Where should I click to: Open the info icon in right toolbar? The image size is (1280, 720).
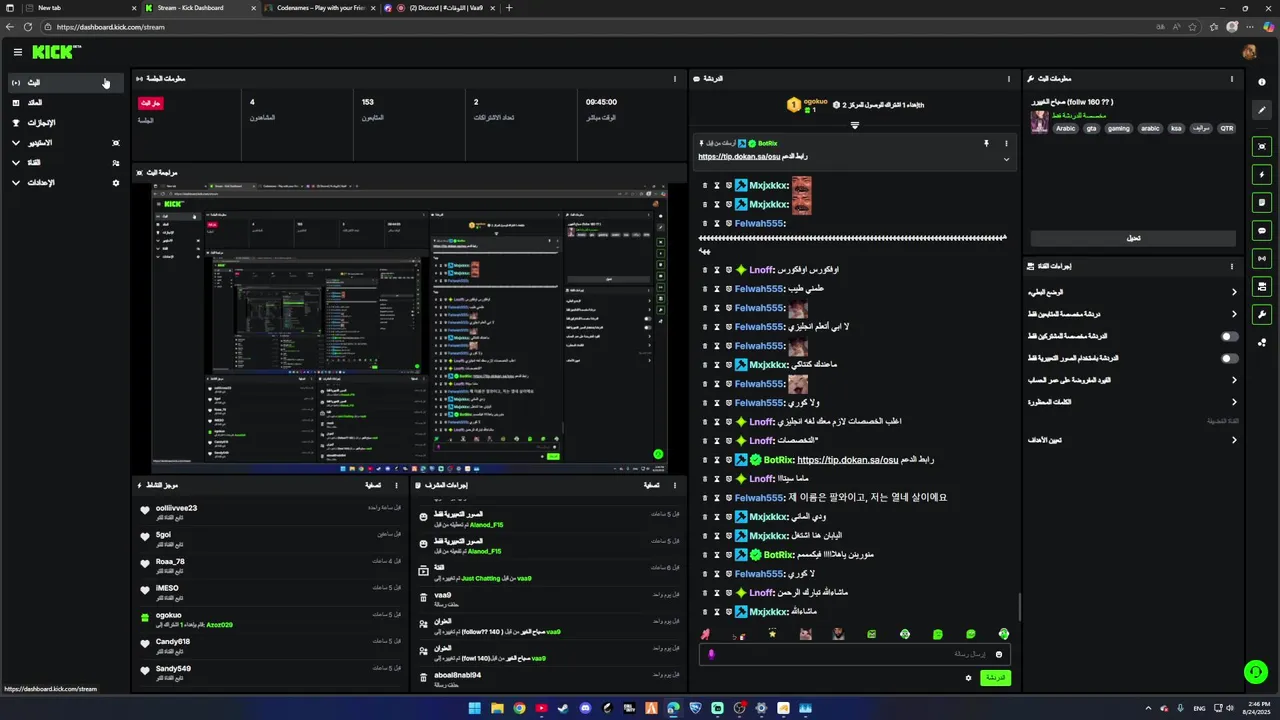[1262, 82]
